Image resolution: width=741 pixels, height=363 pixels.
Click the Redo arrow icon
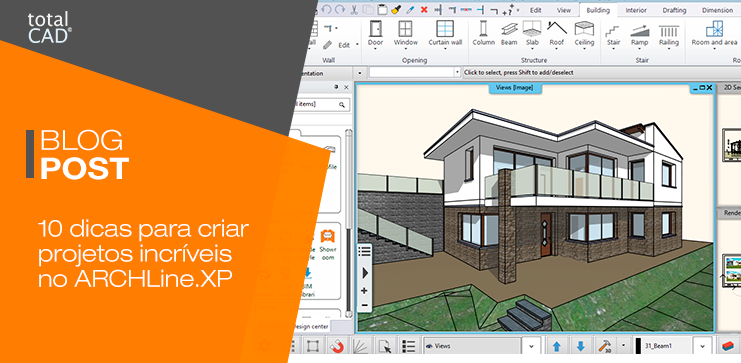point(339,9)
